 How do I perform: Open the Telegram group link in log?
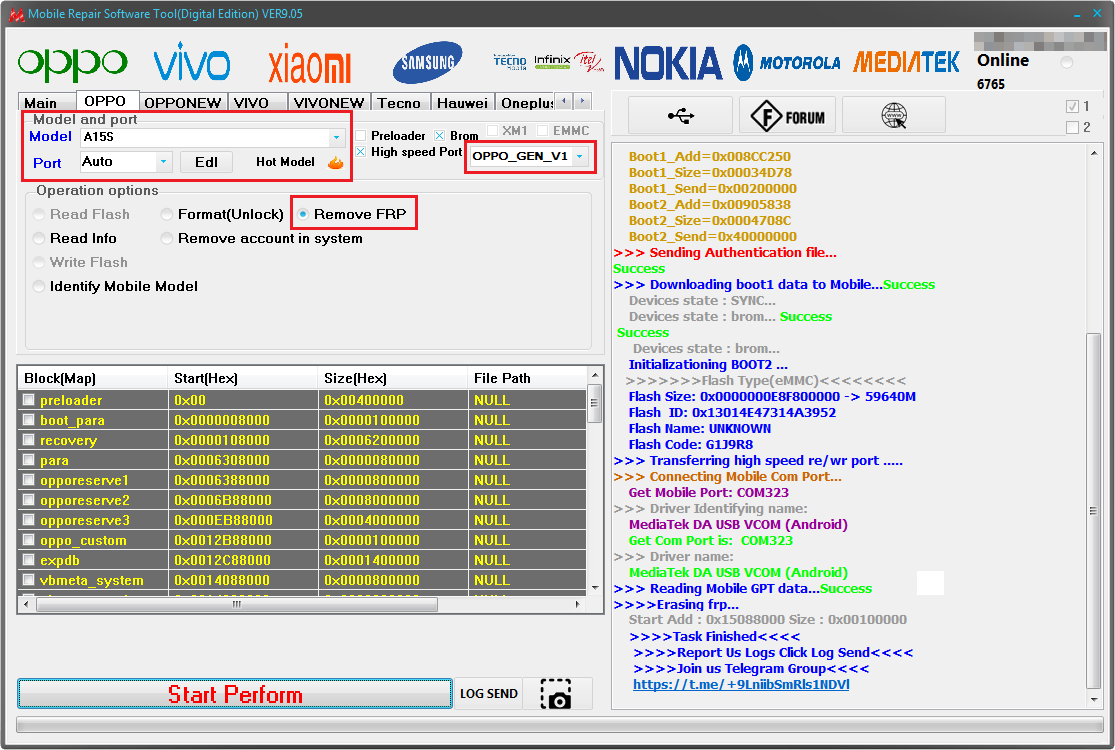741,685
